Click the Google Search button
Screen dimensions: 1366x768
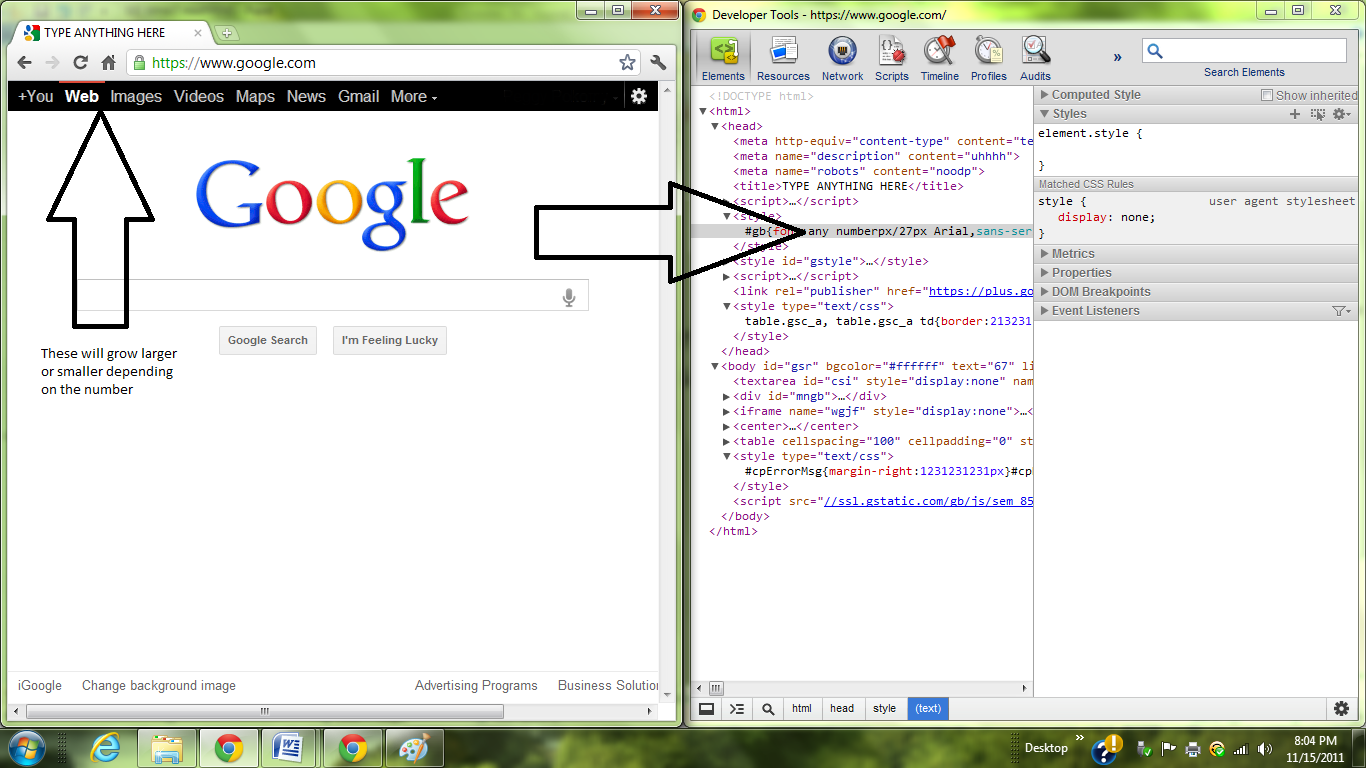click(268, 340)
